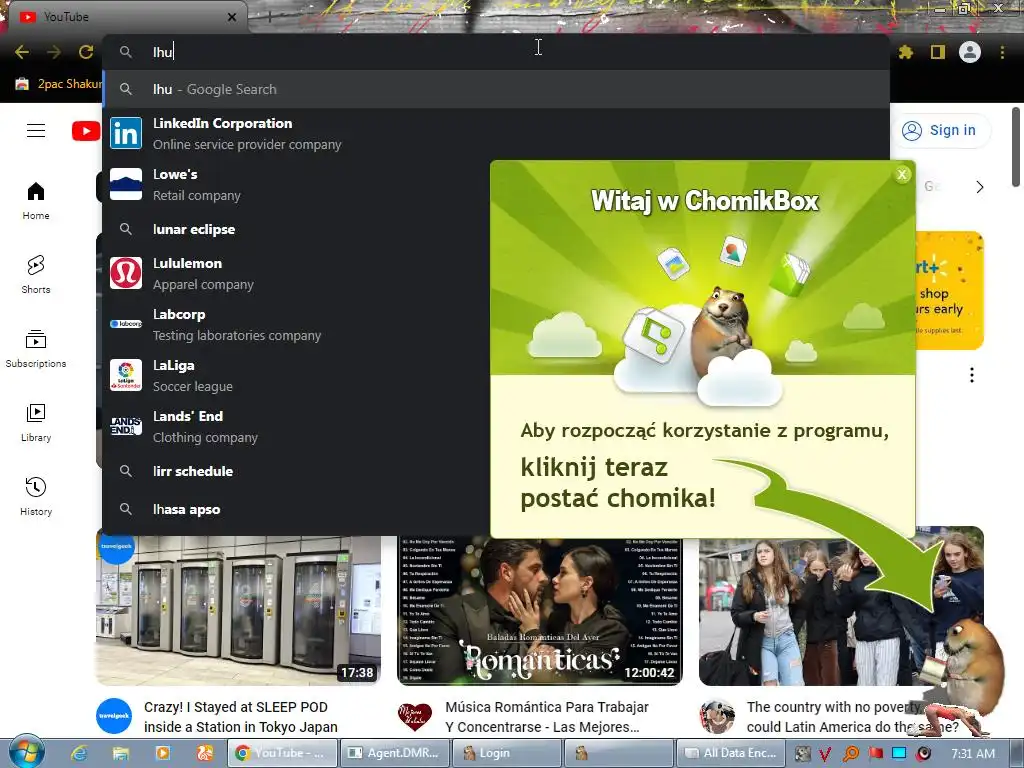Open the Romanticas music video thumbnail

click(x=539, y=610)
